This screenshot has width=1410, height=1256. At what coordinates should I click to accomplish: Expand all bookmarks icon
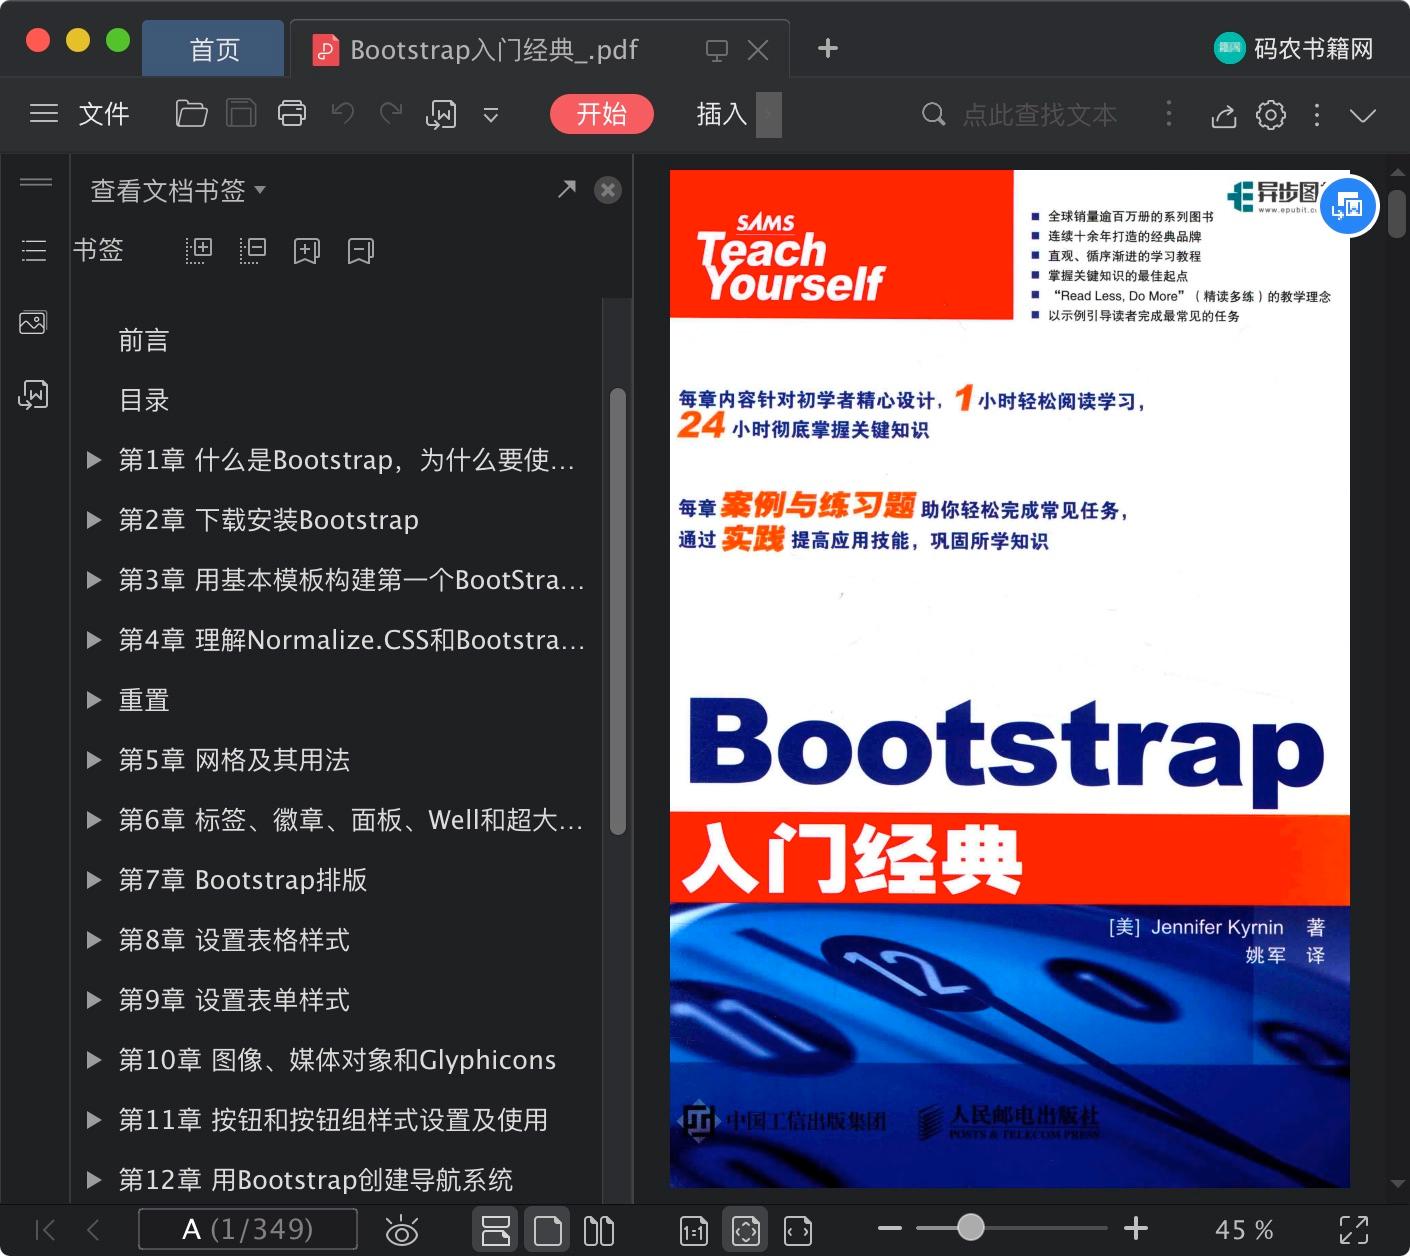(199, 250)
